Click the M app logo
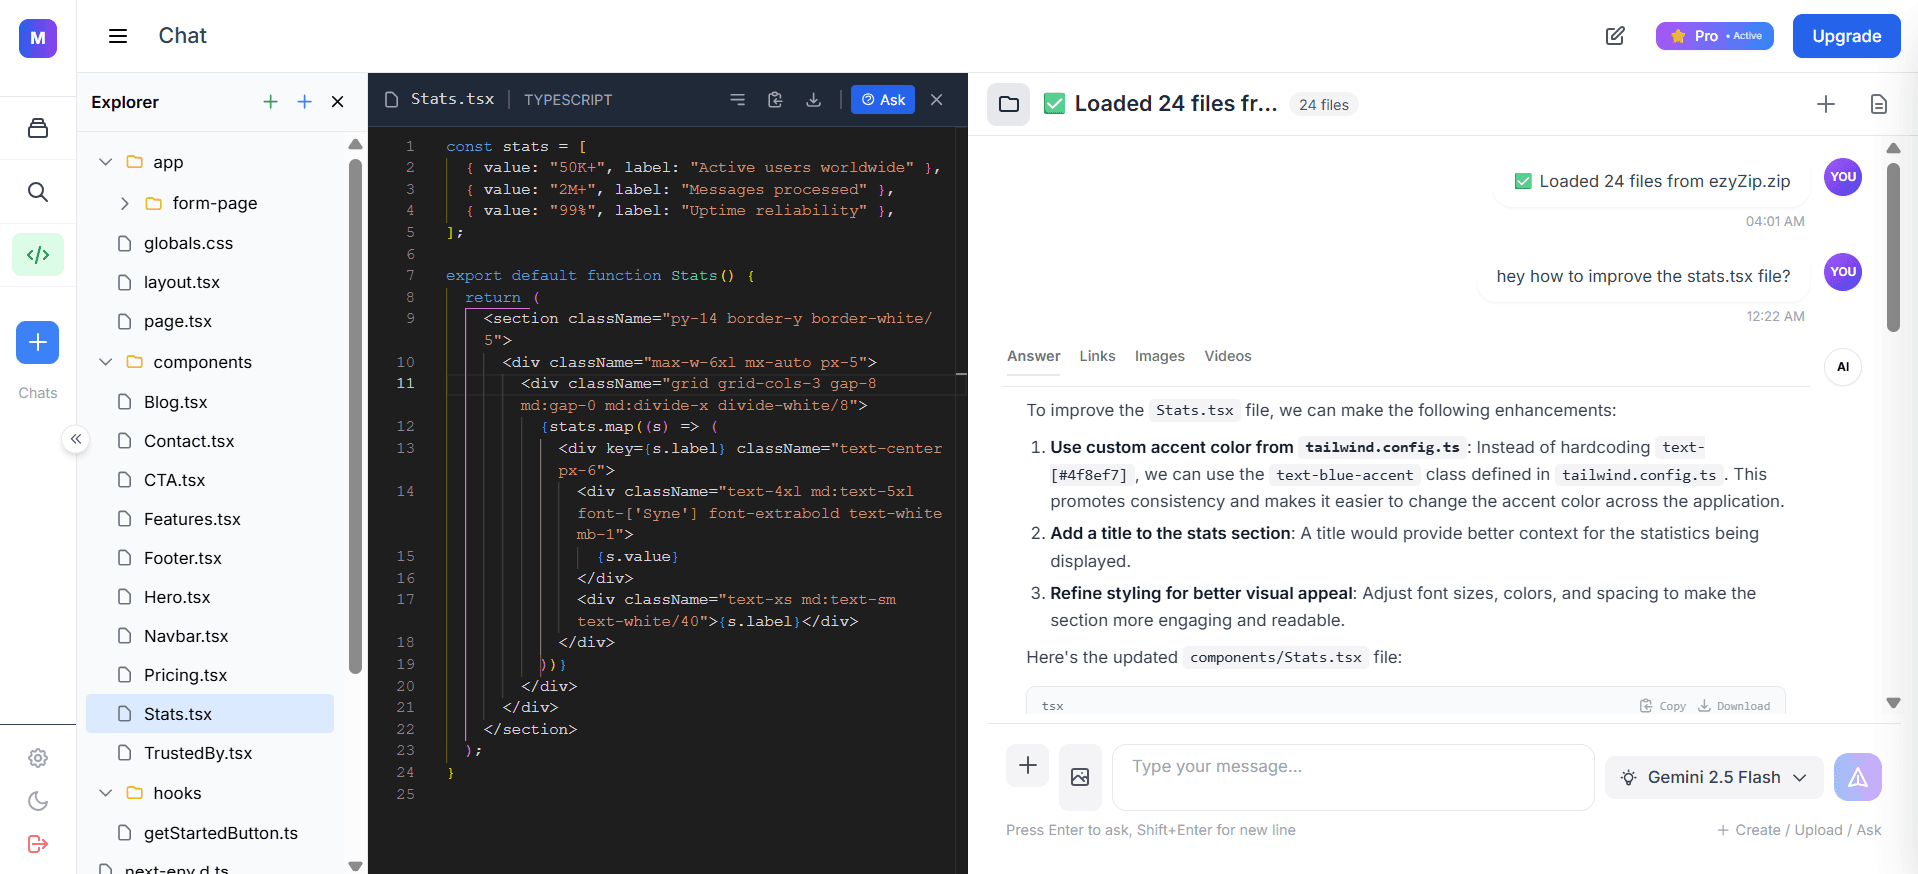The image size is (1918, 874). click(38, 38)
